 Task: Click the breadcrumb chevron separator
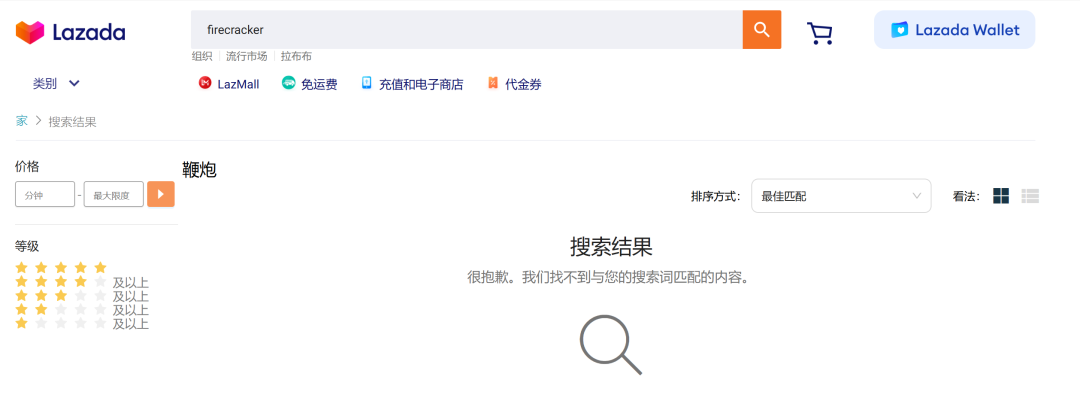(x=39, y=121)
